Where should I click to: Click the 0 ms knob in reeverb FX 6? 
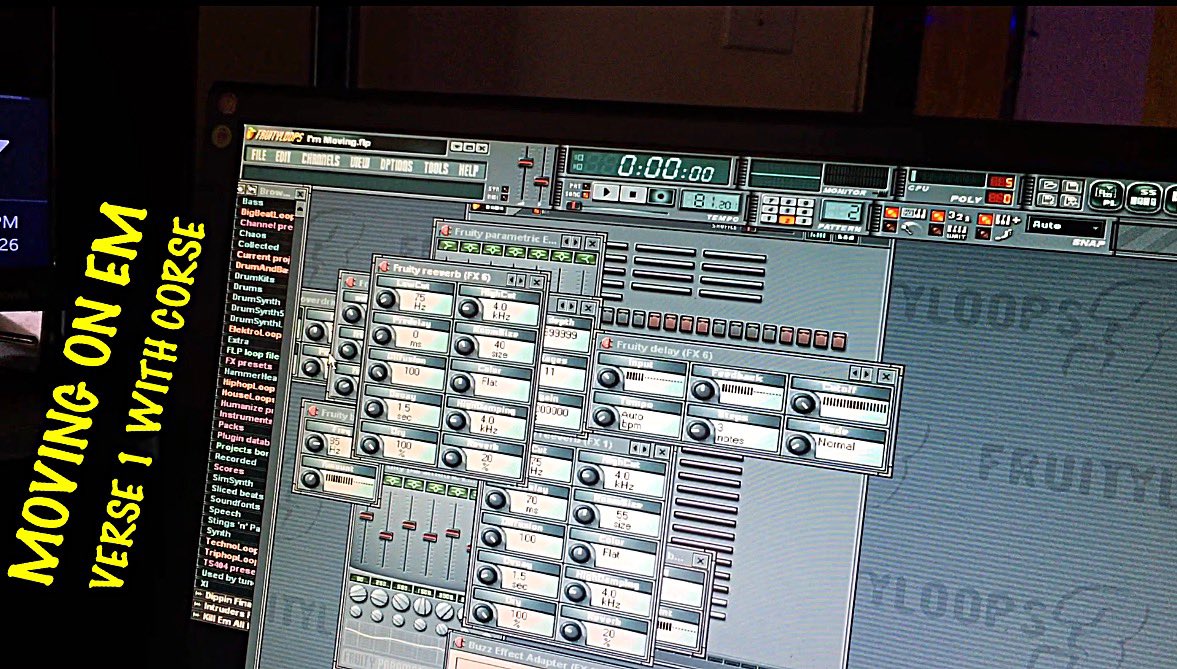point(381,336)
